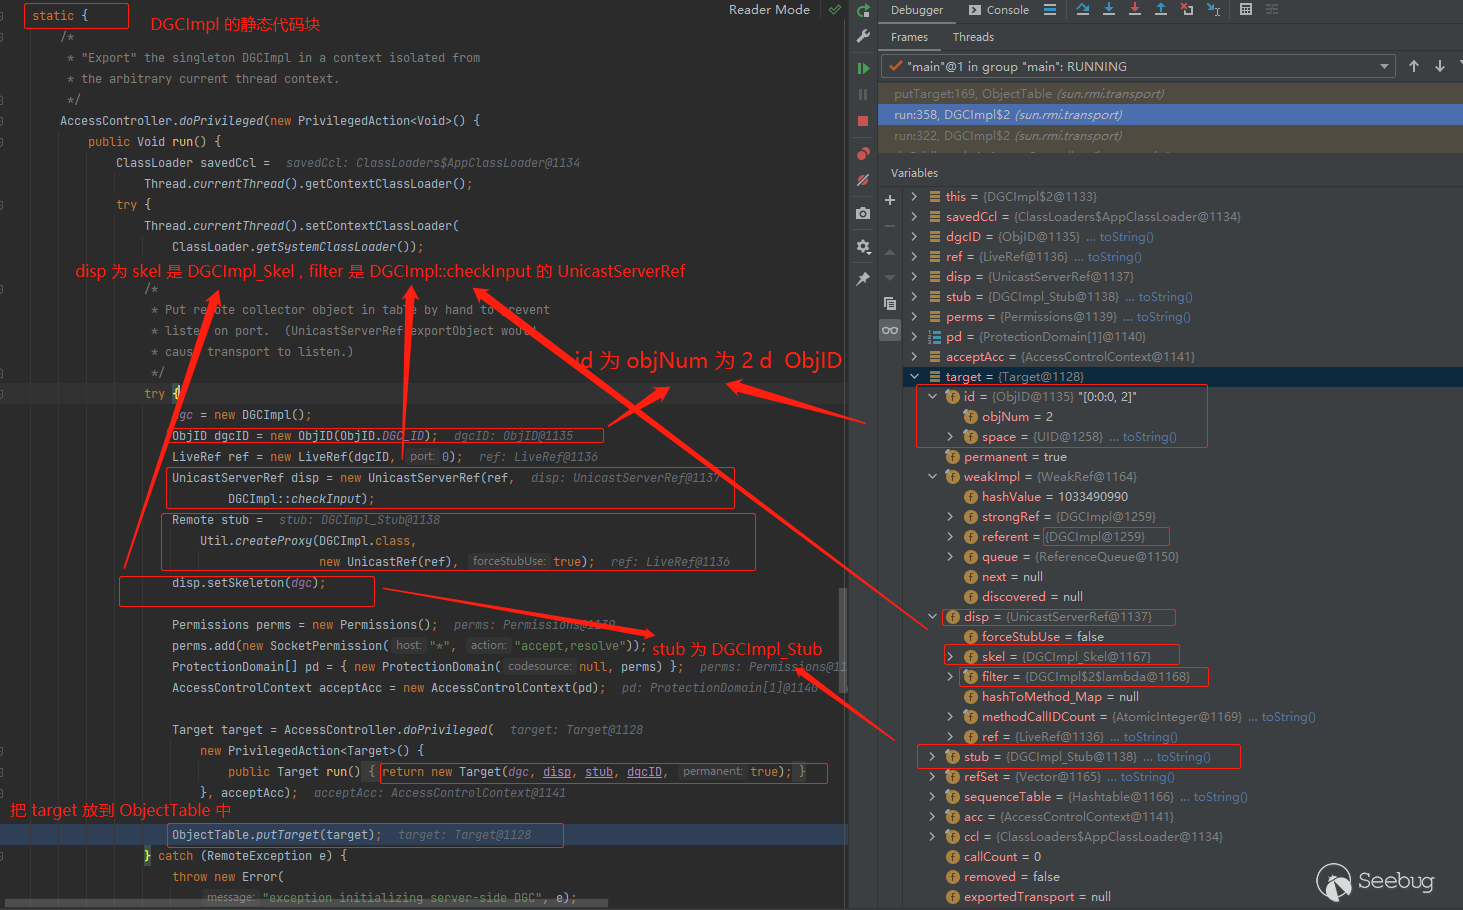Toggle the pin tab icon
Screen dimensions: 1463x910
tap(863, 279)
